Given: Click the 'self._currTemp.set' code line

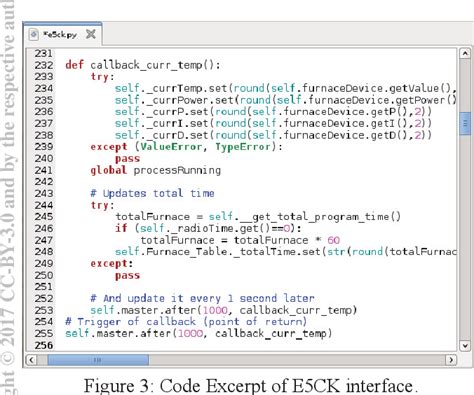Looking at the screenshot, I should click(x=285, y=89).
